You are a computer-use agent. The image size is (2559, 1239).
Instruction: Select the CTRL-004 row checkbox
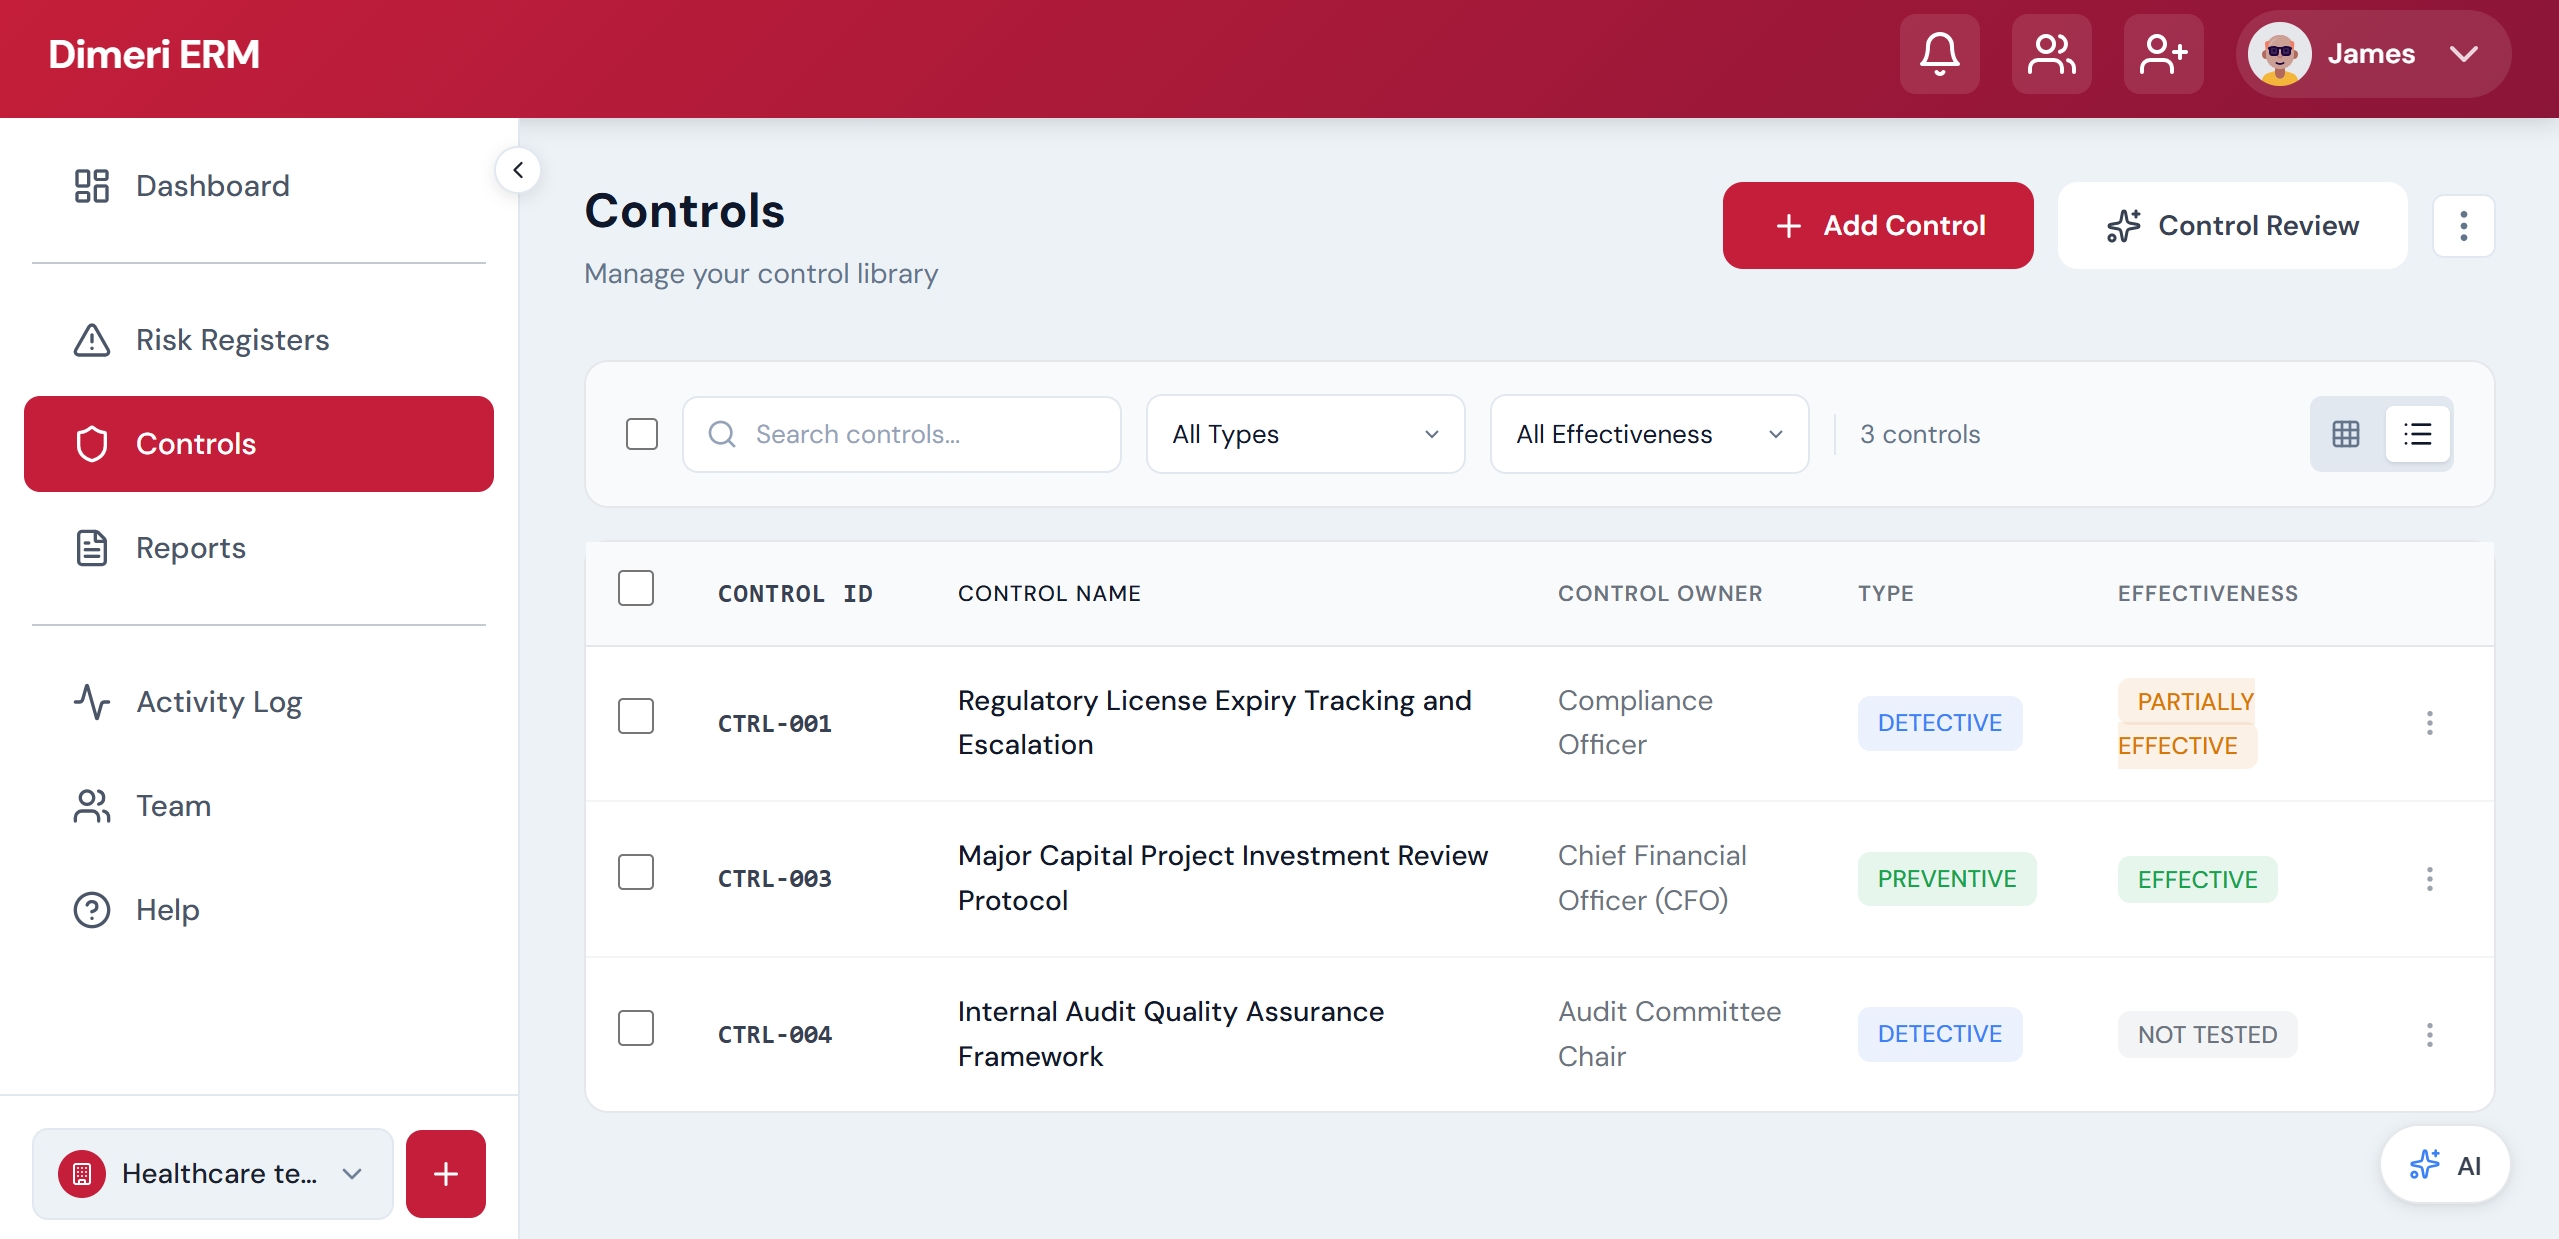(x=636, y=1028)
